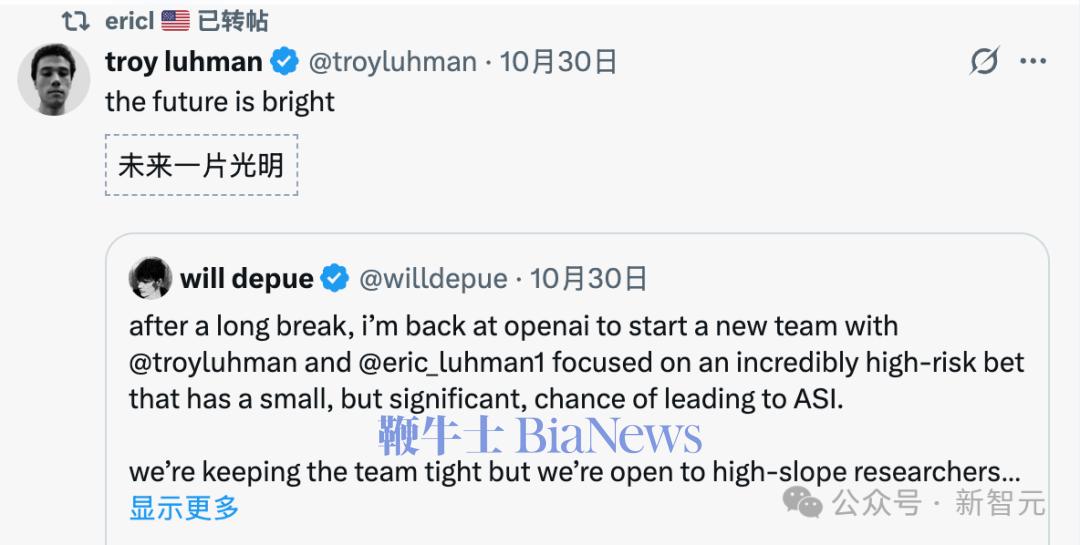
Task: Click the quoted post's 10月30日 date
Action: 588,278
